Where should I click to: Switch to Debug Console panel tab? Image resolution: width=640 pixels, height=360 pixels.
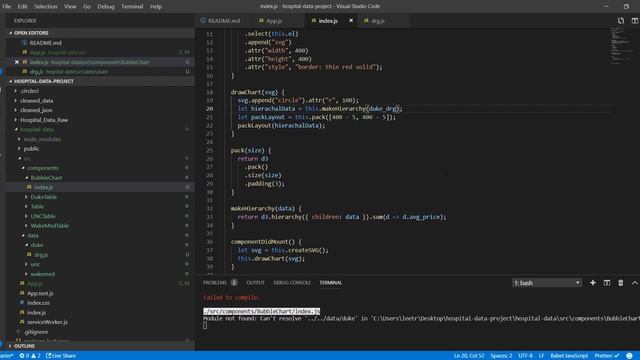click(x=292, y=282)
